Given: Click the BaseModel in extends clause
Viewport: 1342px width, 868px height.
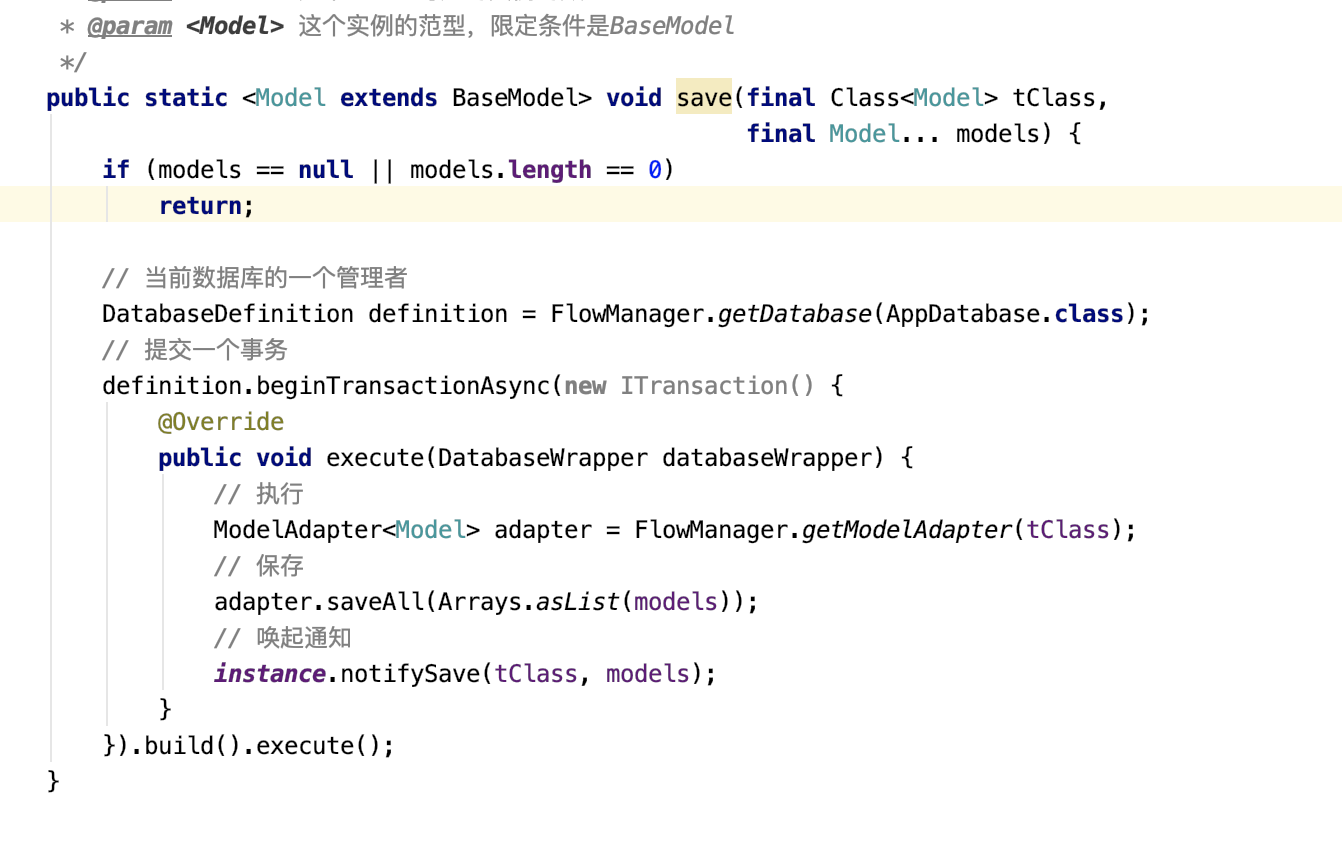Looking at the screenshot, I should pos(515,98).
